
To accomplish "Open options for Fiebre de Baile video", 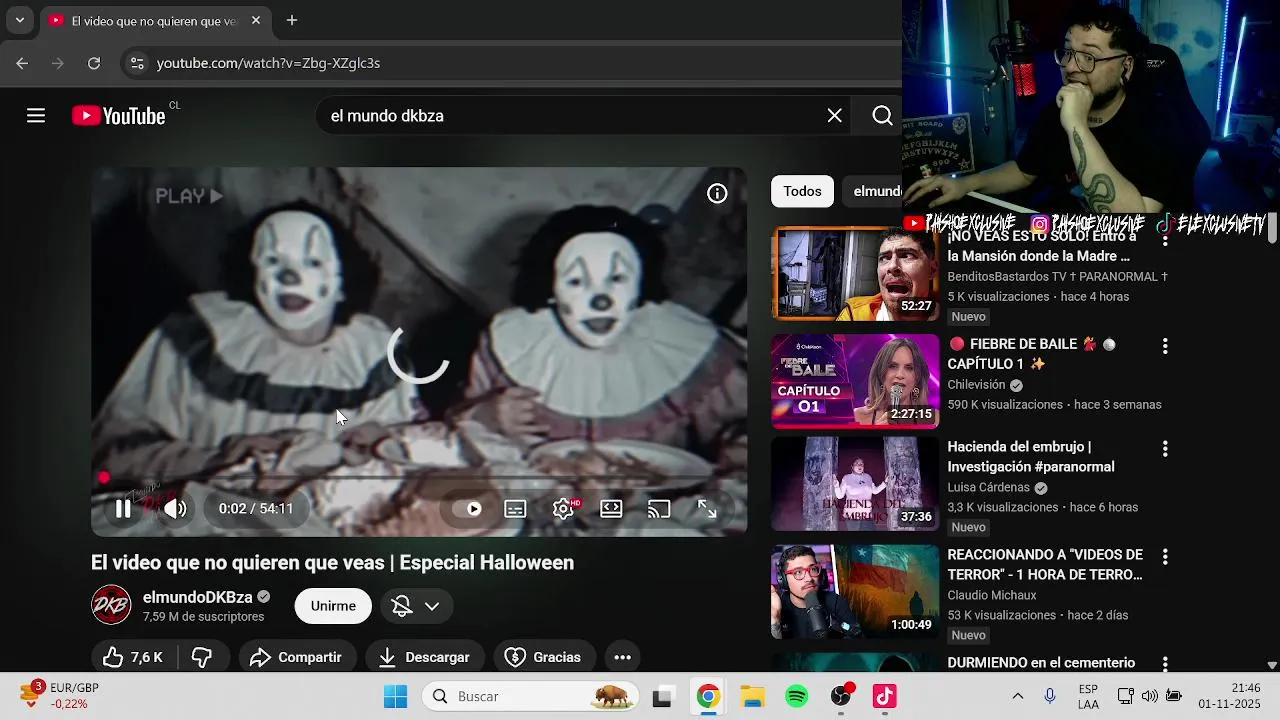I will tap(1164, 346).
